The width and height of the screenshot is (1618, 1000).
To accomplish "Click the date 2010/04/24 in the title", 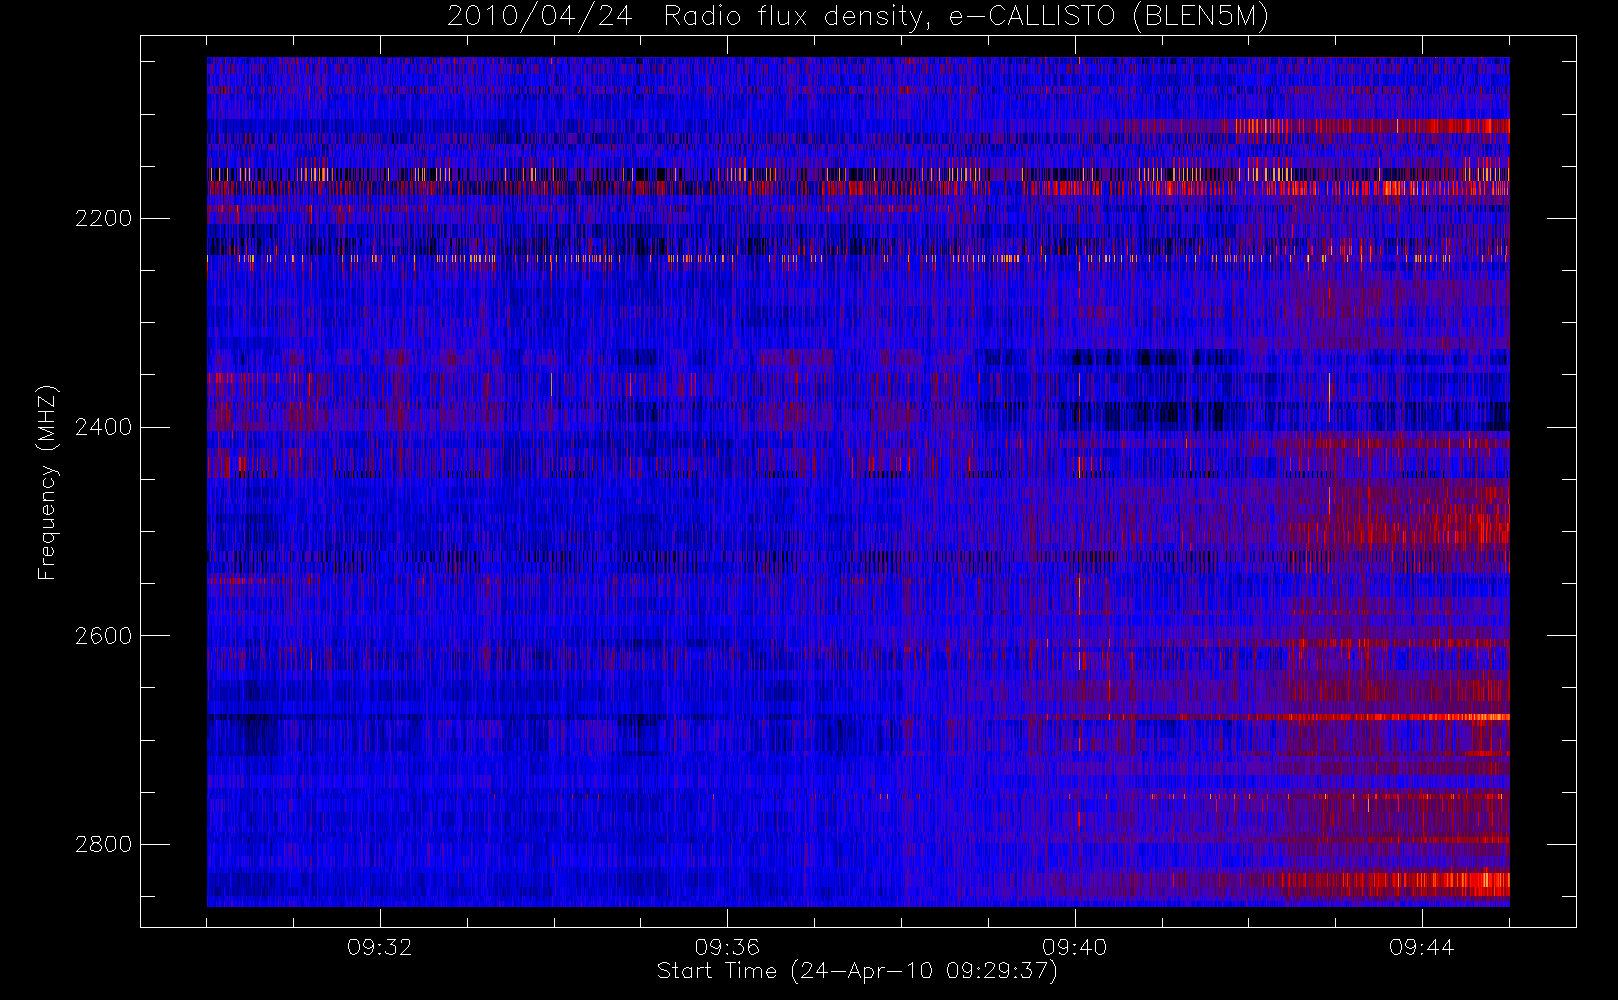I will coord(539,18).
